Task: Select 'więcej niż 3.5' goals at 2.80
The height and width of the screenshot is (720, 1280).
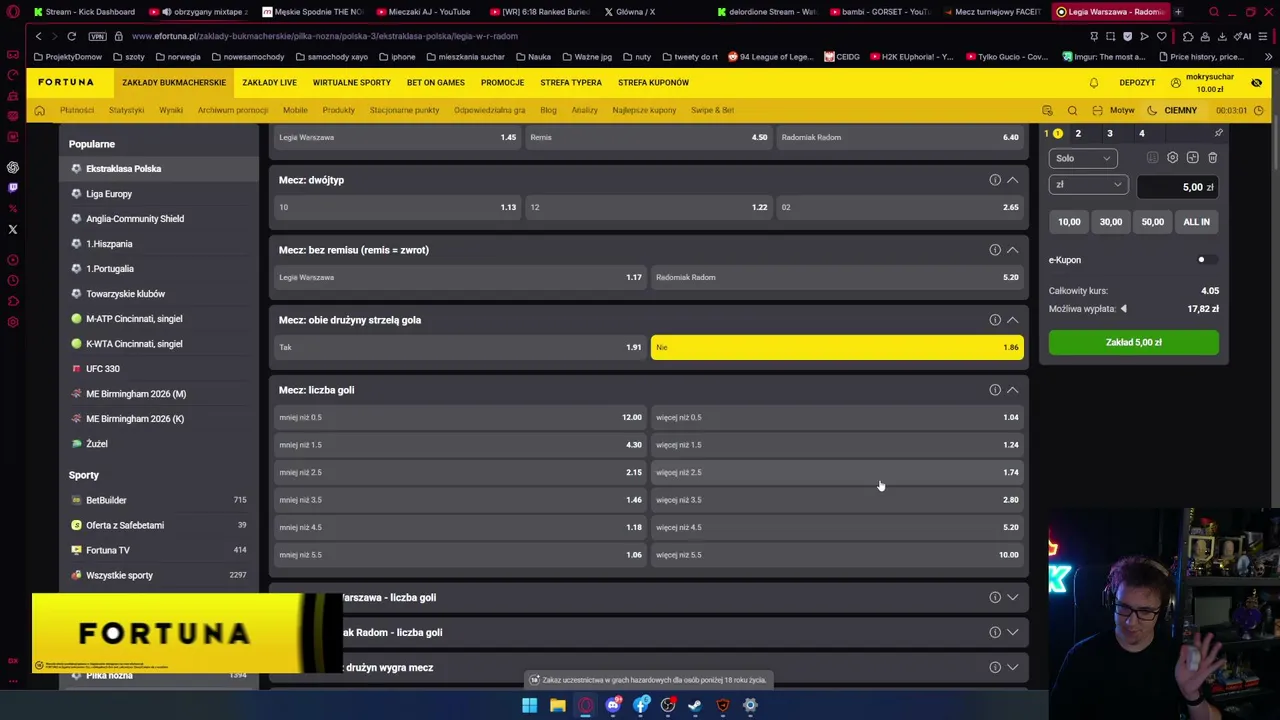Action: (837, 500)
